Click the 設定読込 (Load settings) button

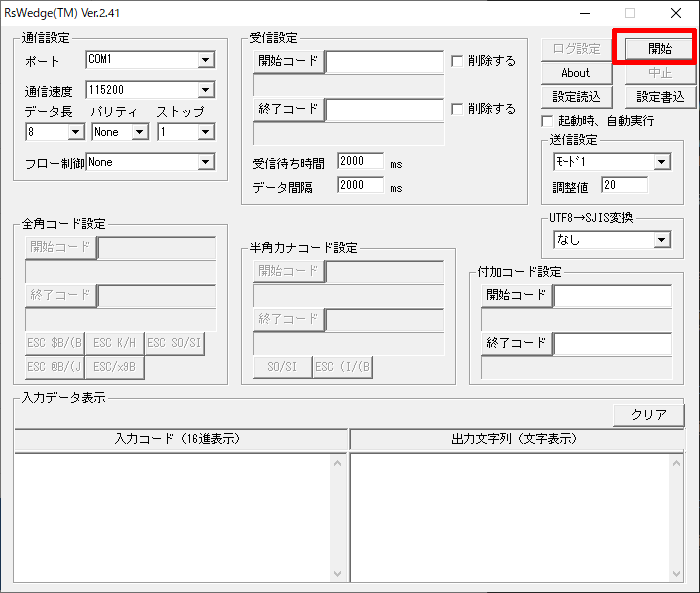(576, 97)
